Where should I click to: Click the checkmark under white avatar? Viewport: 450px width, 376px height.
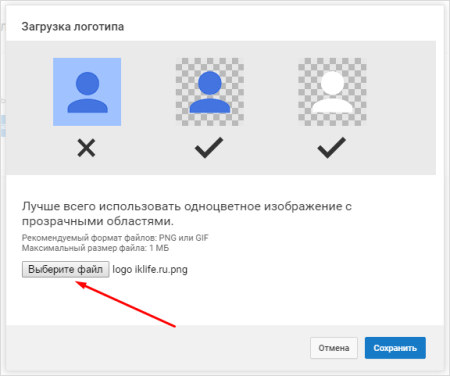pyautogui.click(x=332, y=148)
